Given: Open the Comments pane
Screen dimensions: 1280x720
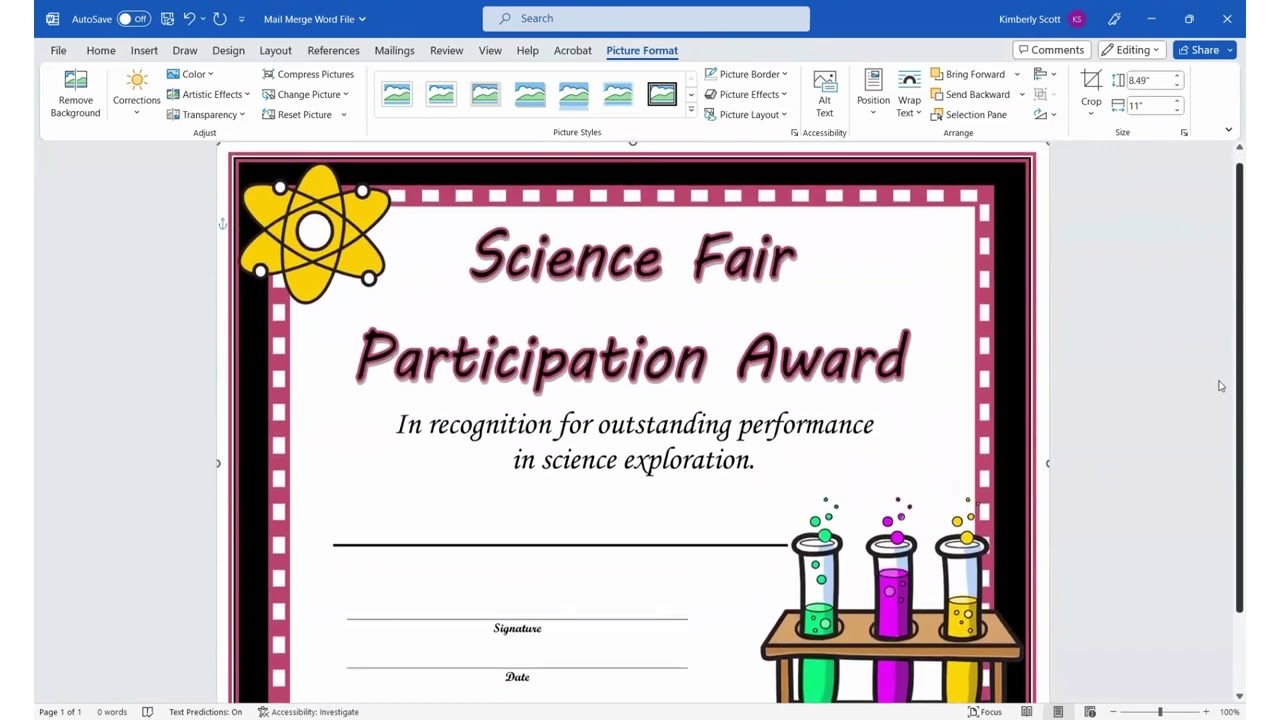Looking at the screenshot, I should [1051, 50].
